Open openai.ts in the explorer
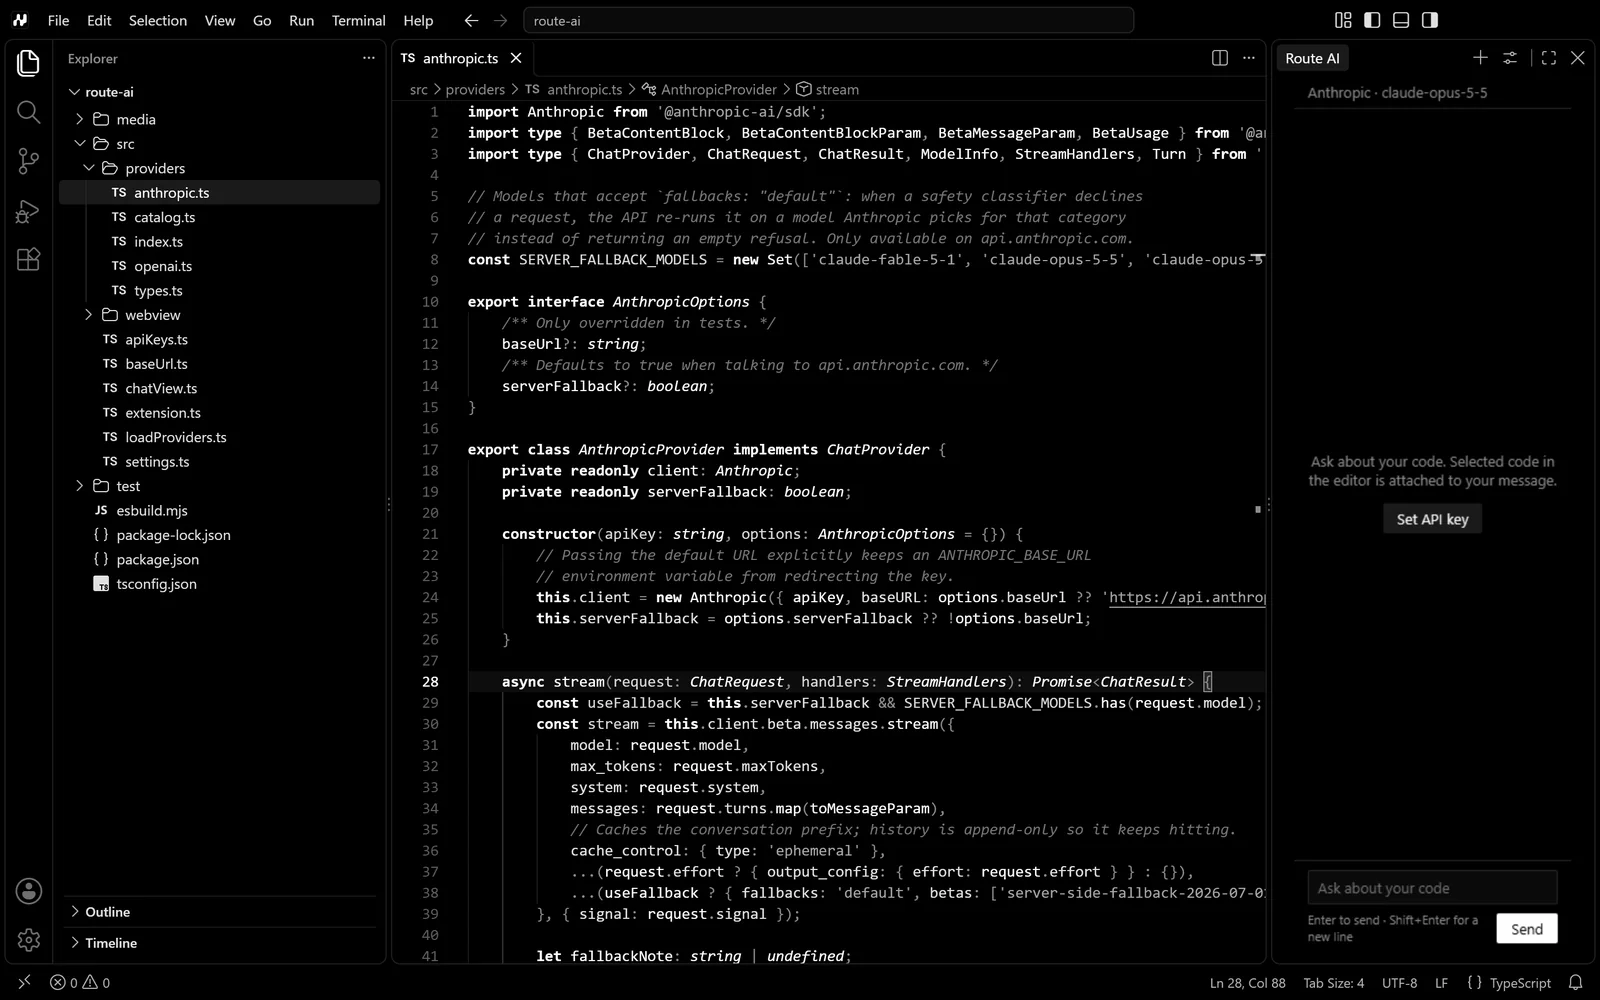The height and width of the screenshot is (1000, 1600). click(163, 266)
